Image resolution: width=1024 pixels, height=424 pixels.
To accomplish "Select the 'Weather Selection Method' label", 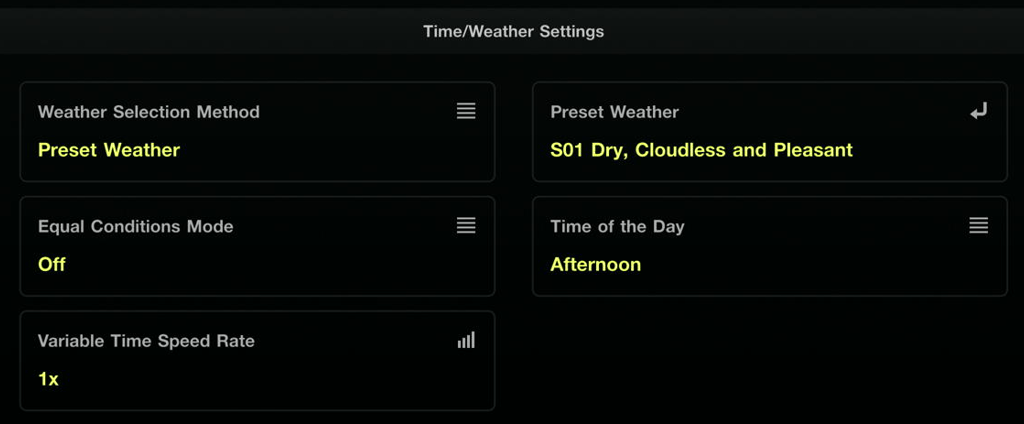I will point(148,112).
